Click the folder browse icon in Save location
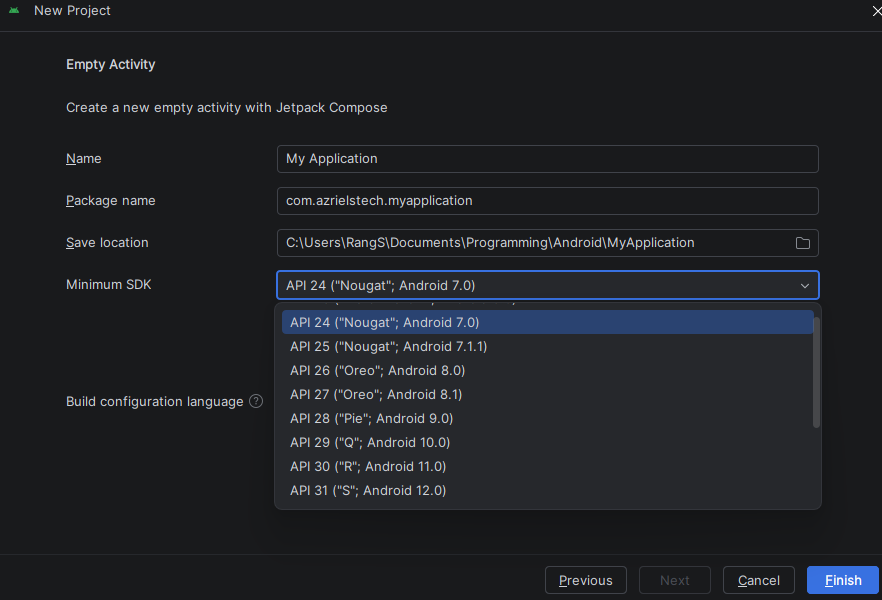The height and width of the screenshot is (600, 882). 803,243
